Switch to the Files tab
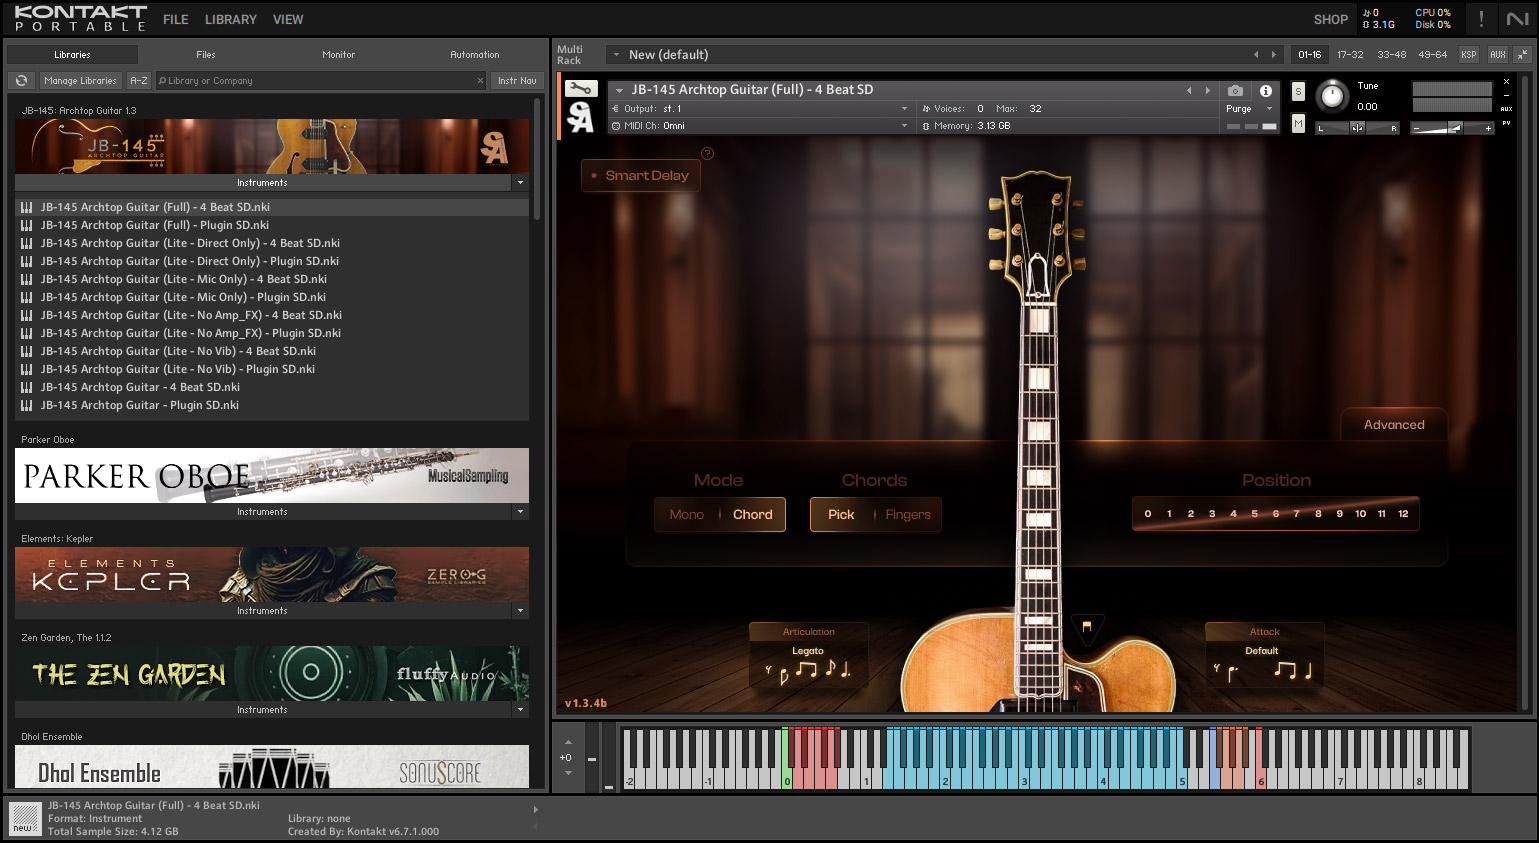Viewport: 1539px width, 843px height. click(206, 55)
